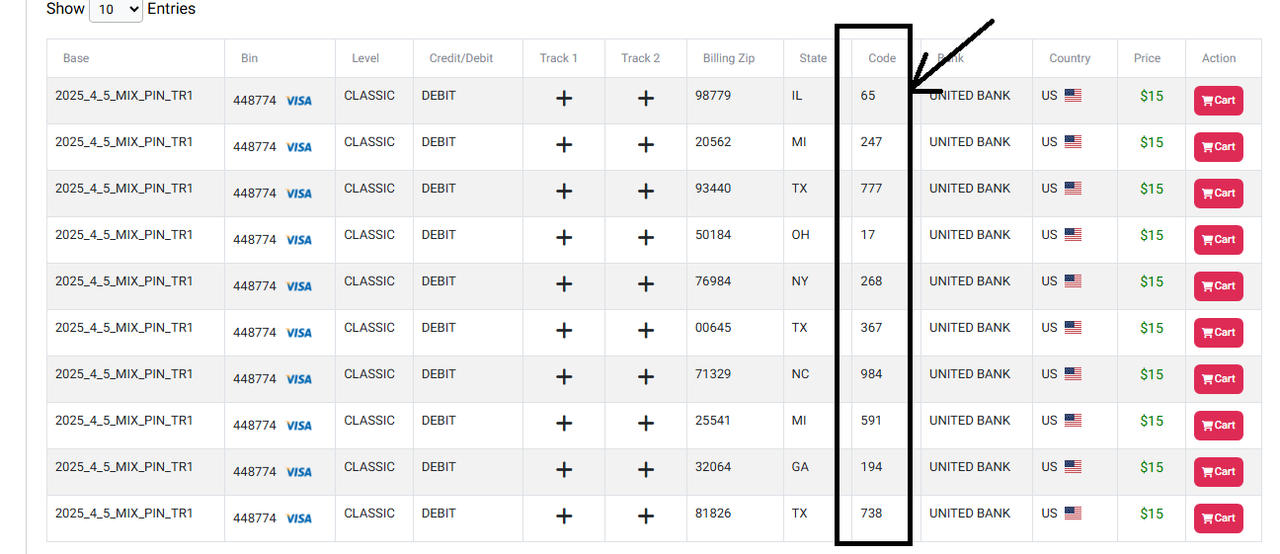Expand Track 1 plus in 81826 row

click(x=564, y=517)
